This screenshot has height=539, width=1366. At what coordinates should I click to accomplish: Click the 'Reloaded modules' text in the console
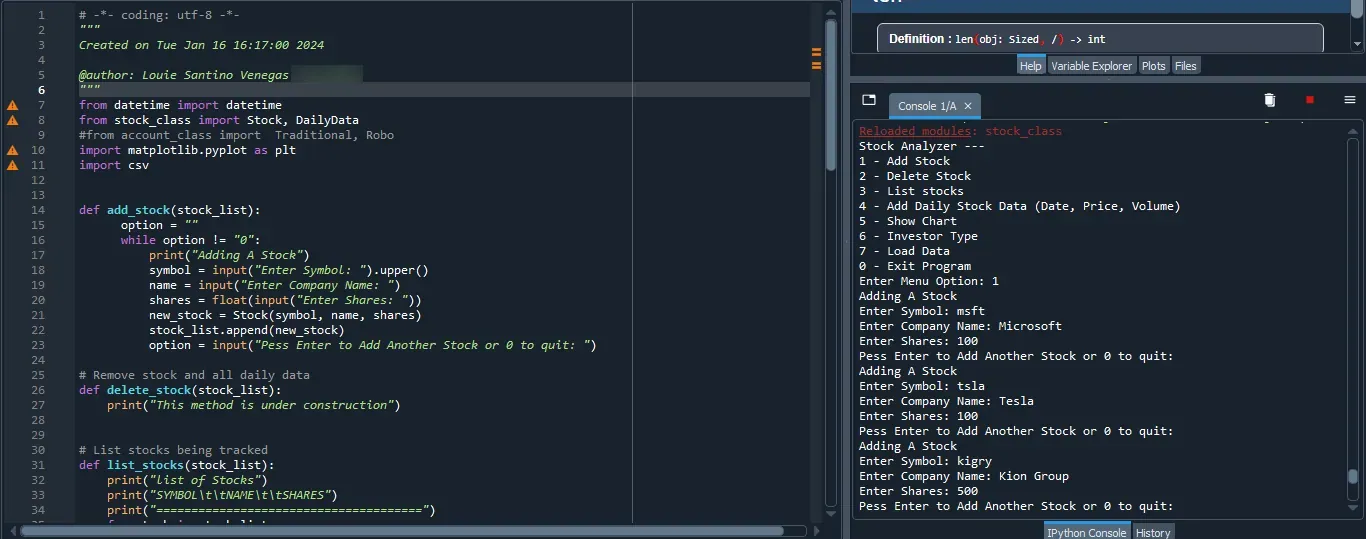pyautogui.click(x=914, y=131)
